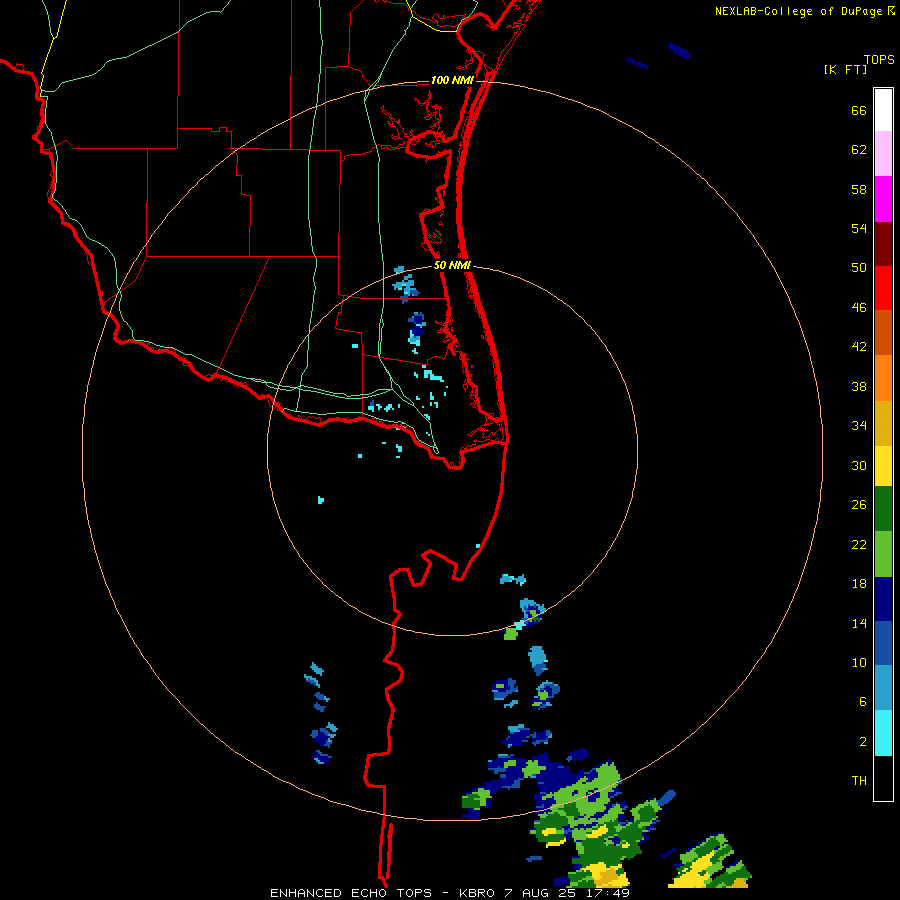Click the "30" legend label
Screen dimensions: 900x900
point(859,465)
